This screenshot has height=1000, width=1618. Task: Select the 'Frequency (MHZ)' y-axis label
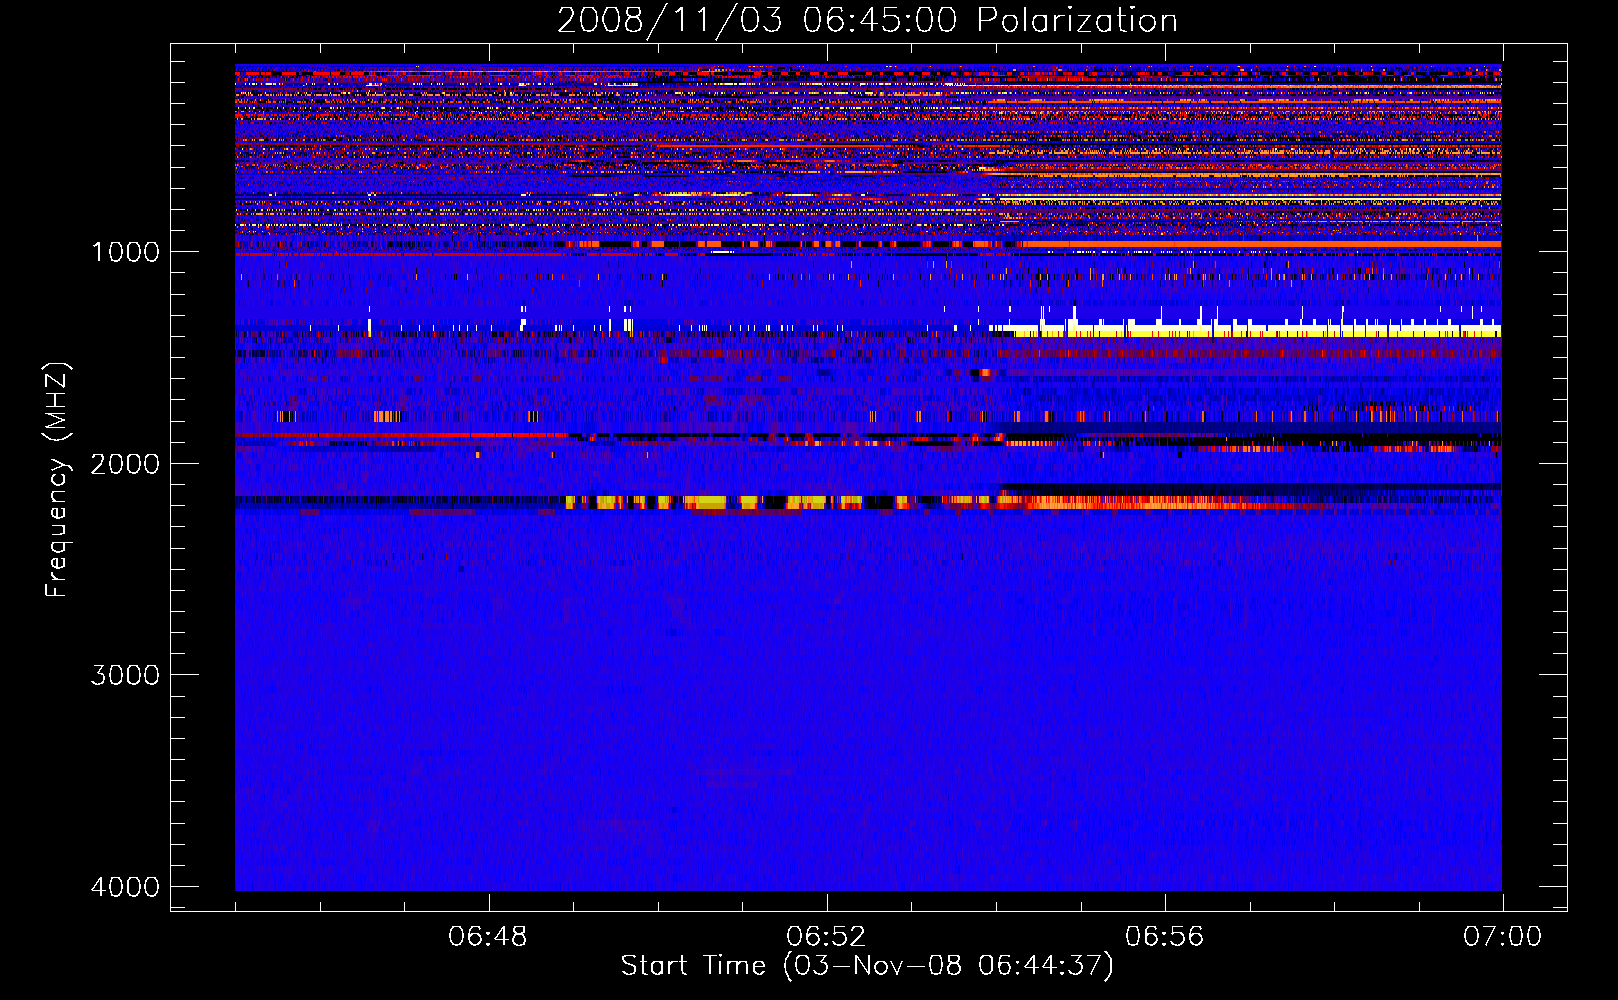58,480
